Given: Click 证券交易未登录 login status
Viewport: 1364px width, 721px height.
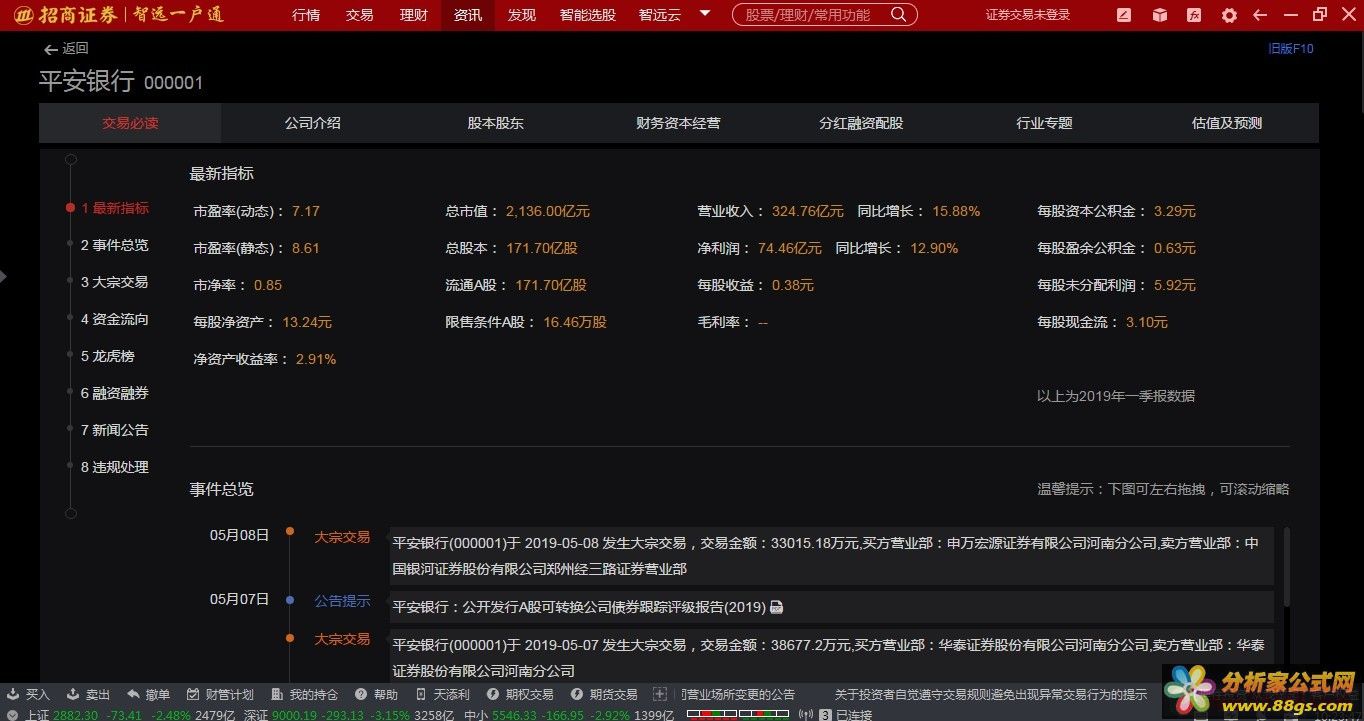Looking at the screenshot, I should pos(1027,15).
